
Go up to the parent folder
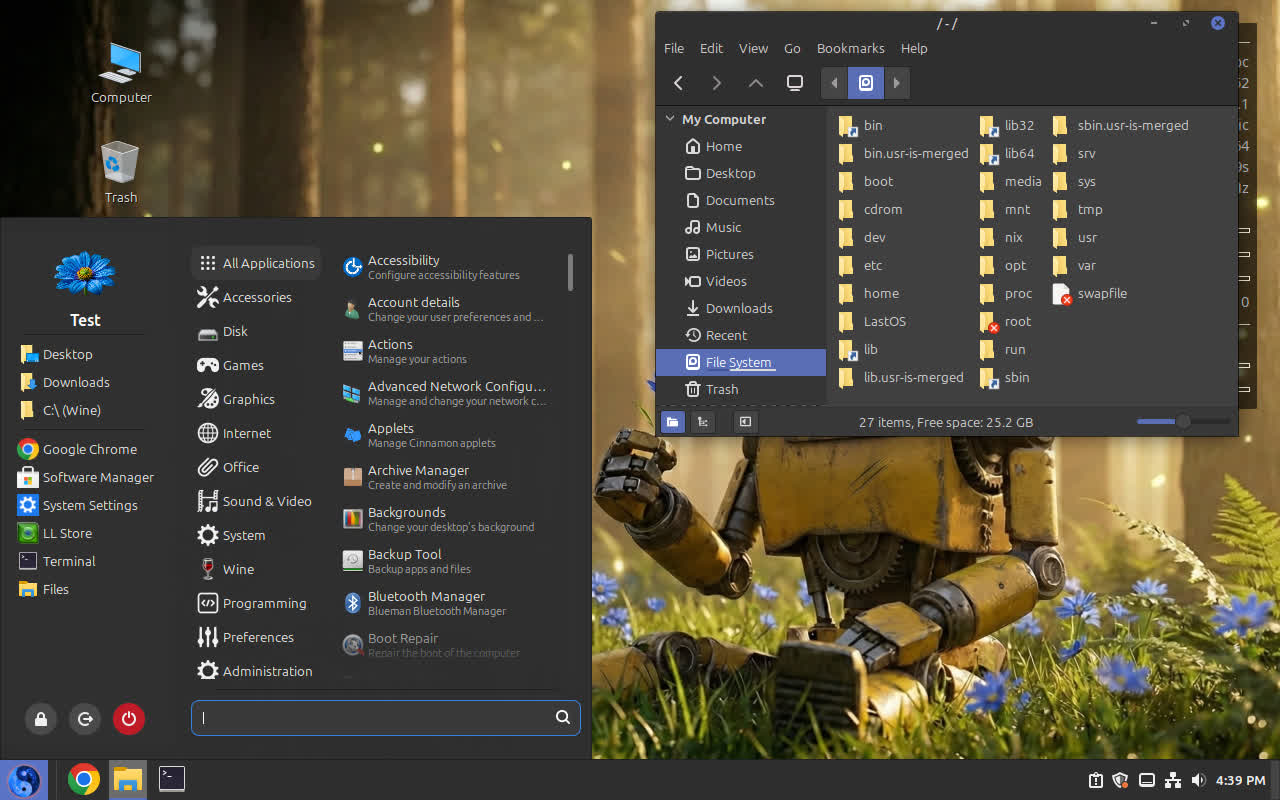pyautogui.click(x=756, y=83)
